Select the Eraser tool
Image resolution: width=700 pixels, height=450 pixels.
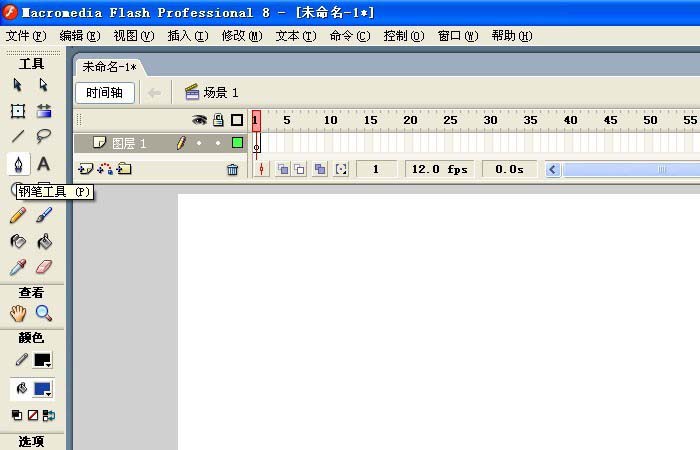[x=44, y=267]
